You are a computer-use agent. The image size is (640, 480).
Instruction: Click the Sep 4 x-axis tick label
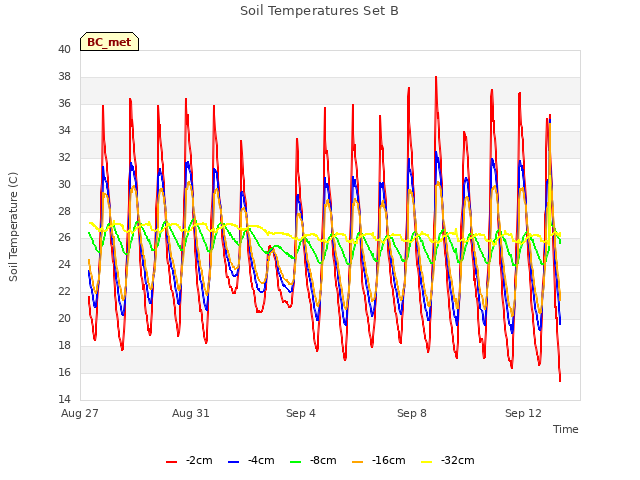point(301,413)
